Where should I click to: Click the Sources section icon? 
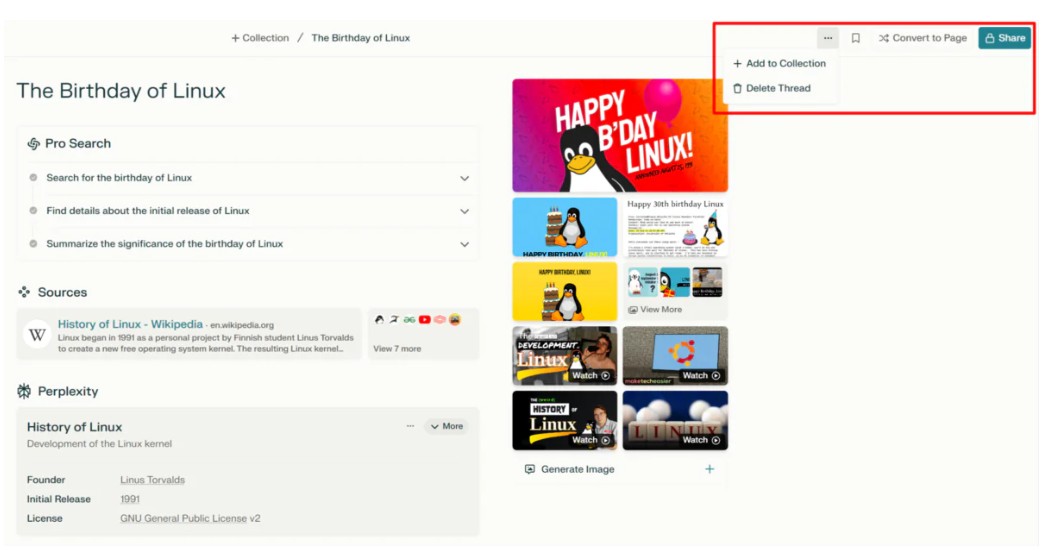24,292
